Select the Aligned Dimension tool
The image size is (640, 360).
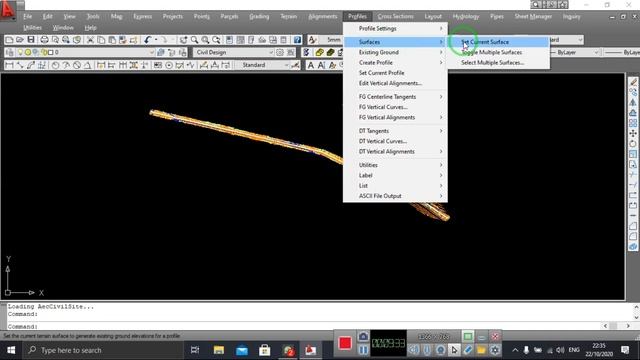20,65
